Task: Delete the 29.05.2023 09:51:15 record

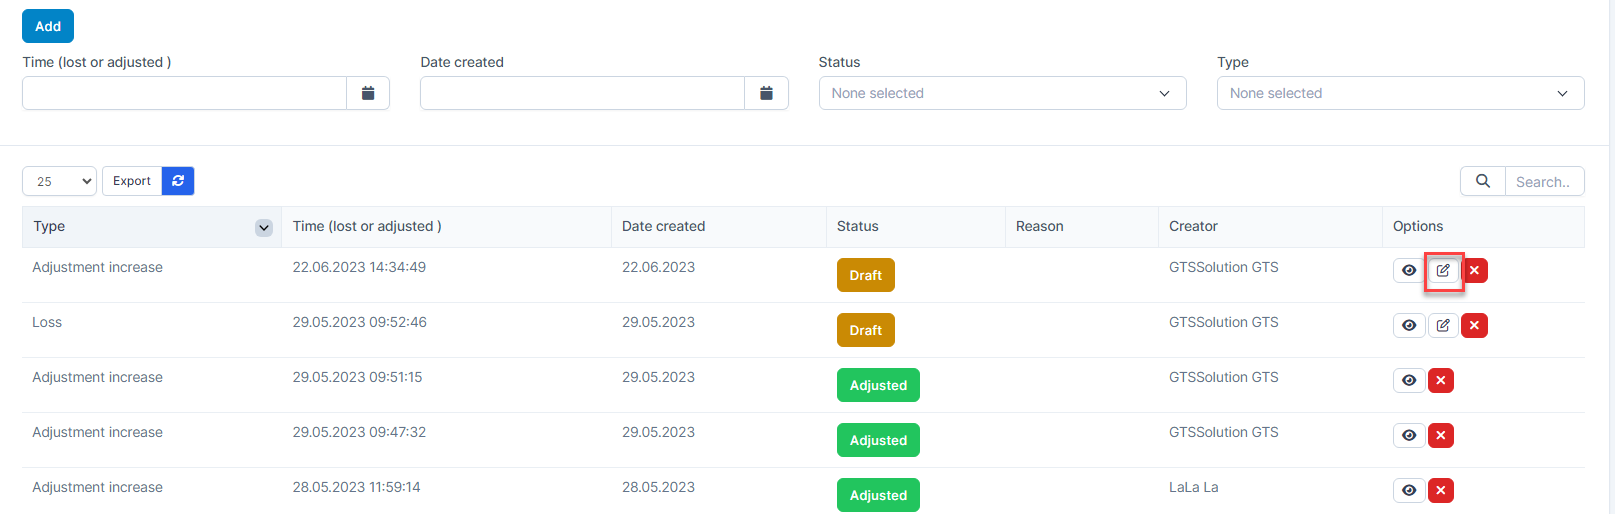Action: [1441, 381]
